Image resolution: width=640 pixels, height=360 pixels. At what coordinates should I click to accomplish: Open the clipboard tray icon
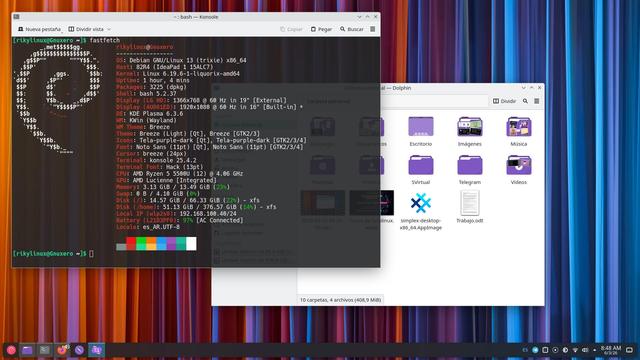point(545,350)
